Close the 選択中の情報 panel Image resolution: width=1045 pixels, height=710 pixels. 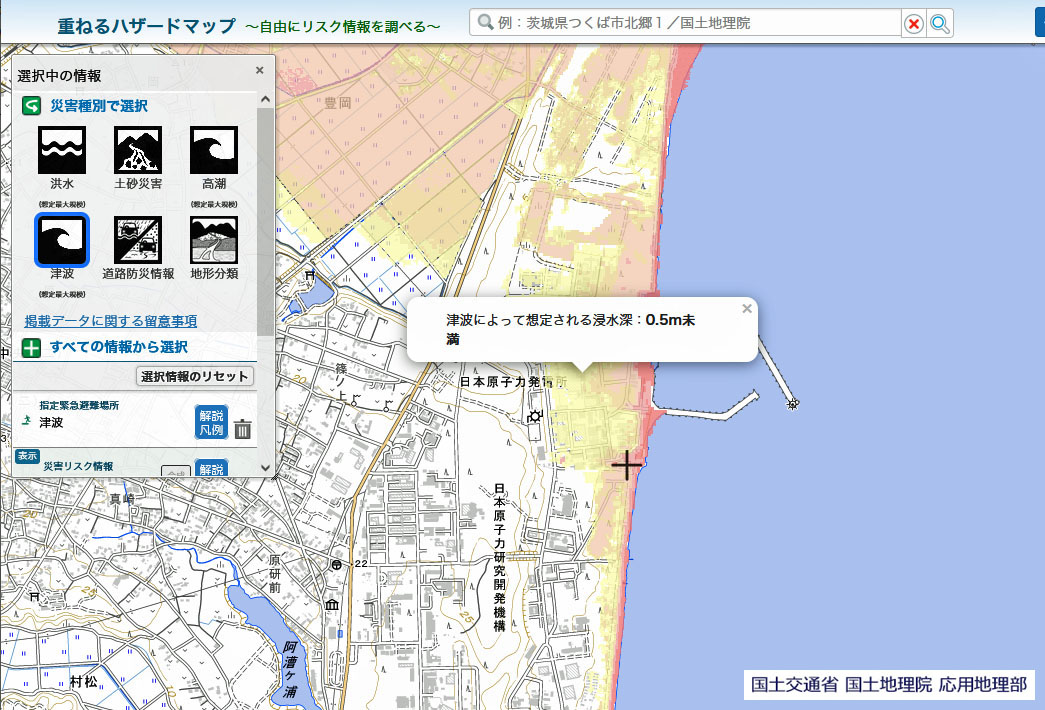point(259,70)
